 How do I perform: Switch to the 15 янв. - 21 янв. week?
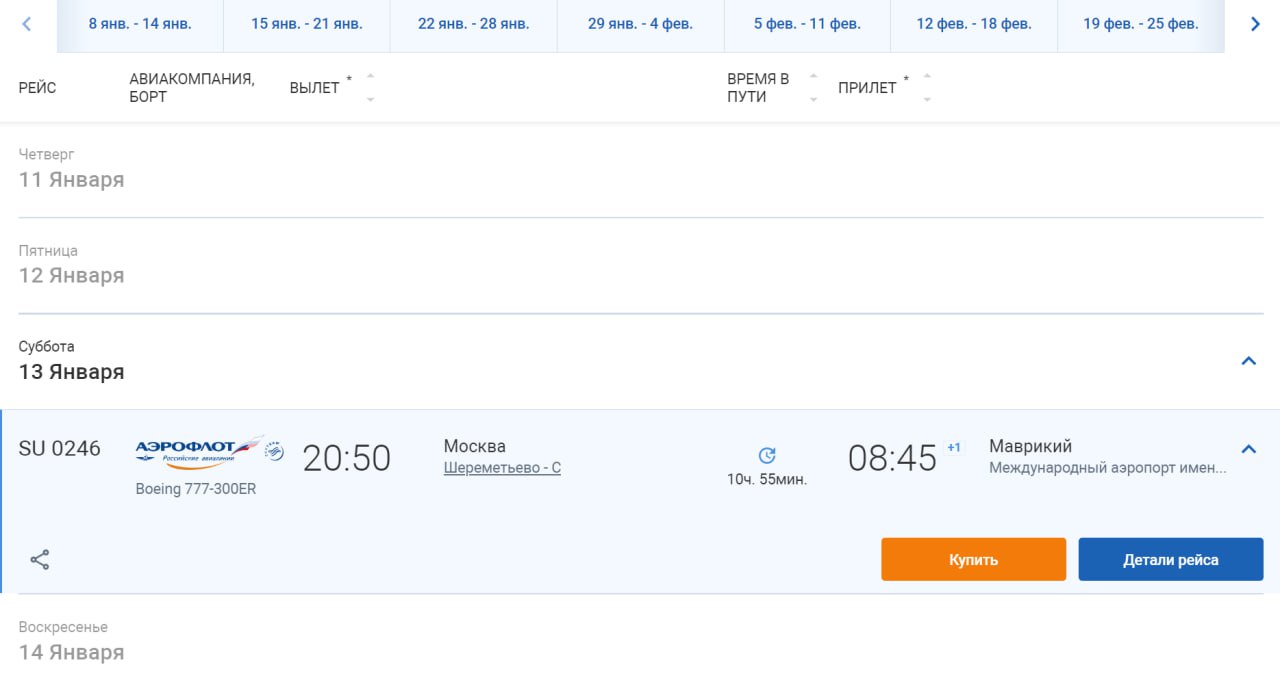coord(306,24)
